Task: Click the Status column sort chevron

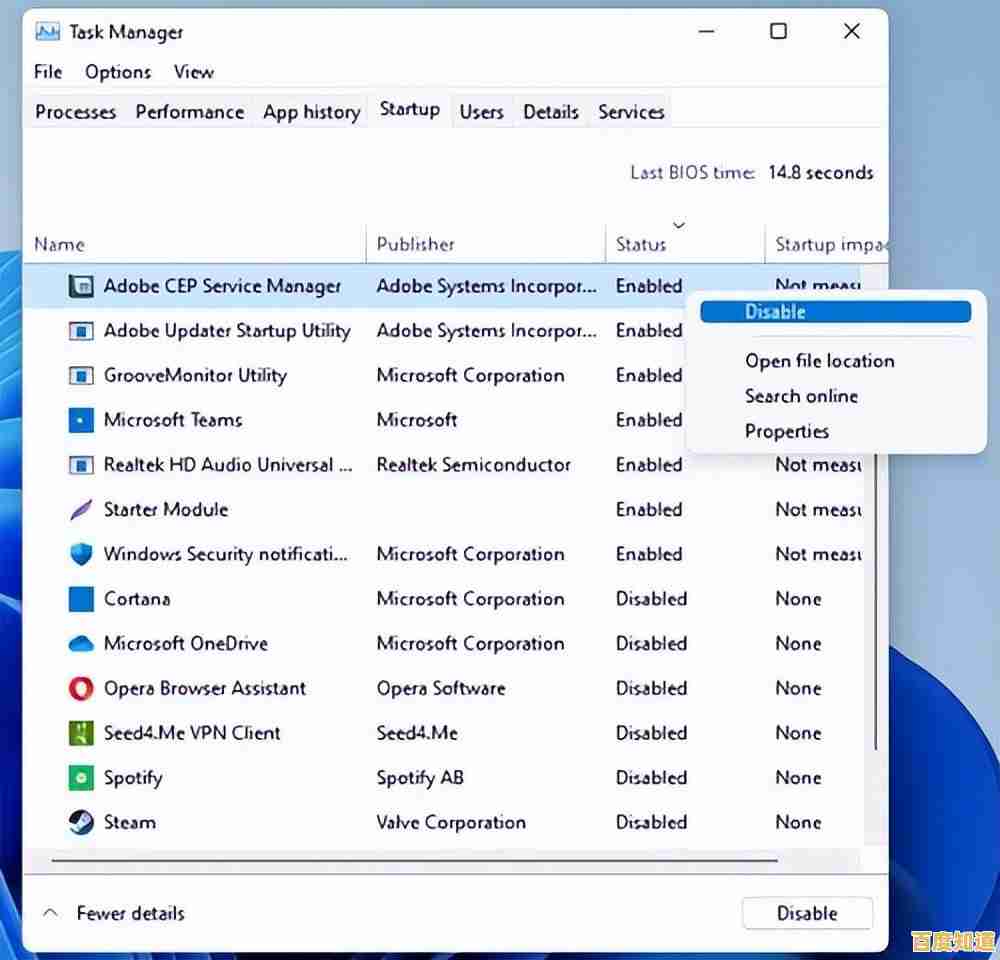Action: [x=679, y=225]
